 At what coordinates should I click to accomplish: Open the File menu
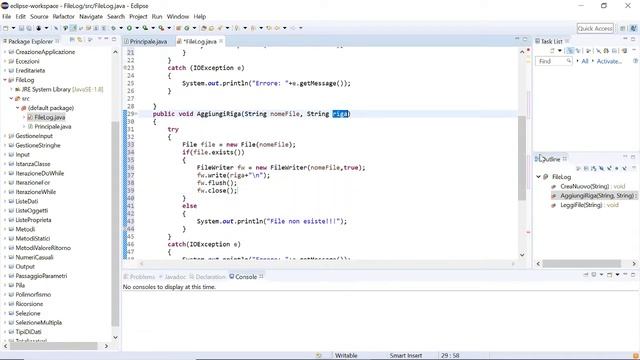coord(7,16)
